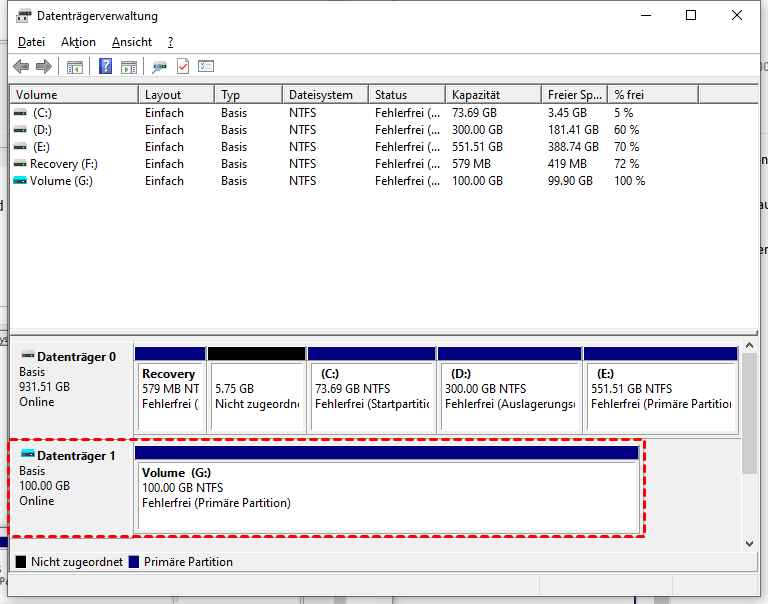Image resolution: width=768 pixels, height=604 pixels.
Task: Toggle the console tree toolbar icon
Action: [75, 67]
